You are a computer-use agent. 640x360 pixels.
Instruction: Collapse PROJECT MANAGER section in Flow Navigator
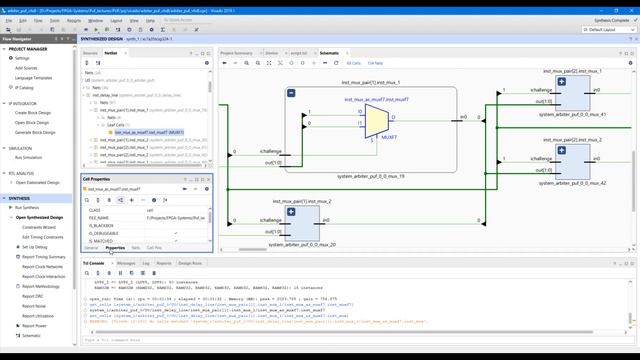(4, 49)
